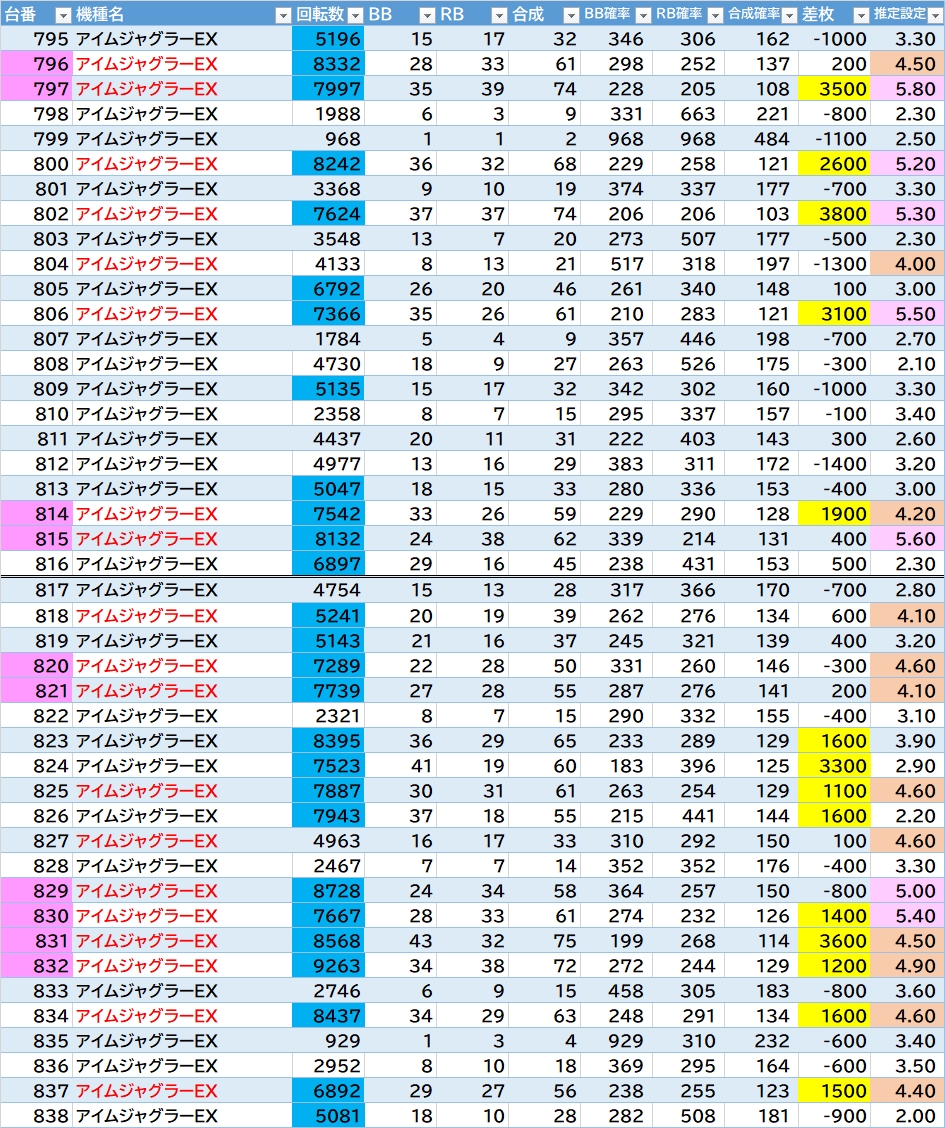The image size is (945, 1128).
Task: Click rotation count cell 8728
Action: click(328, 891)
